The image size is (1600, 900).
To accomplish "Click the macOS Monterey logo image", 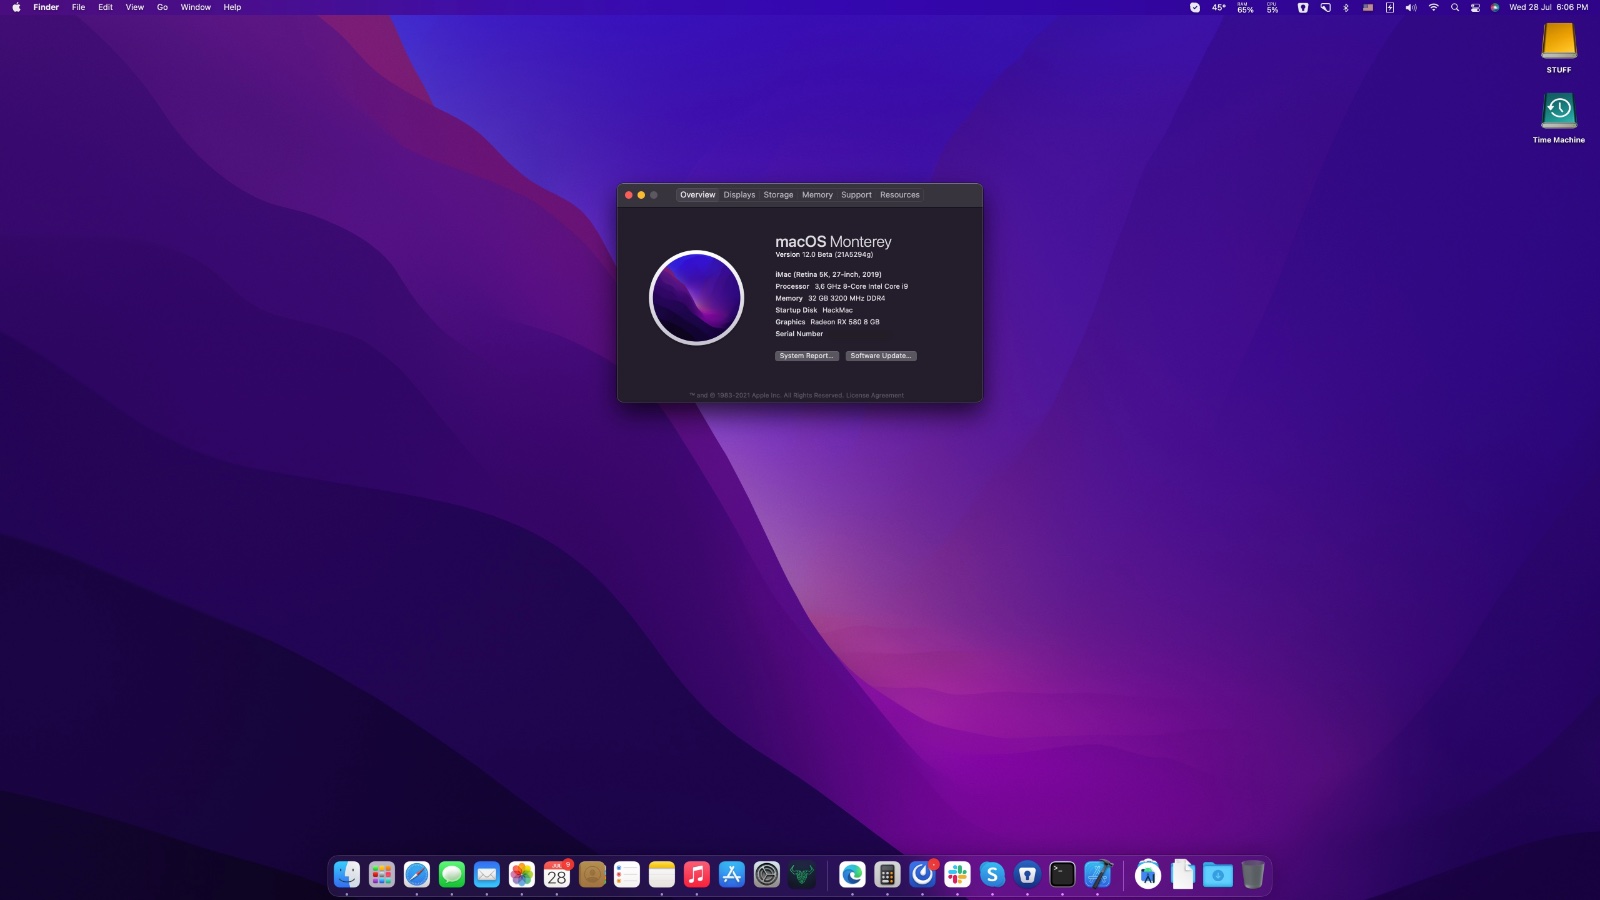I will click(697, 298).
